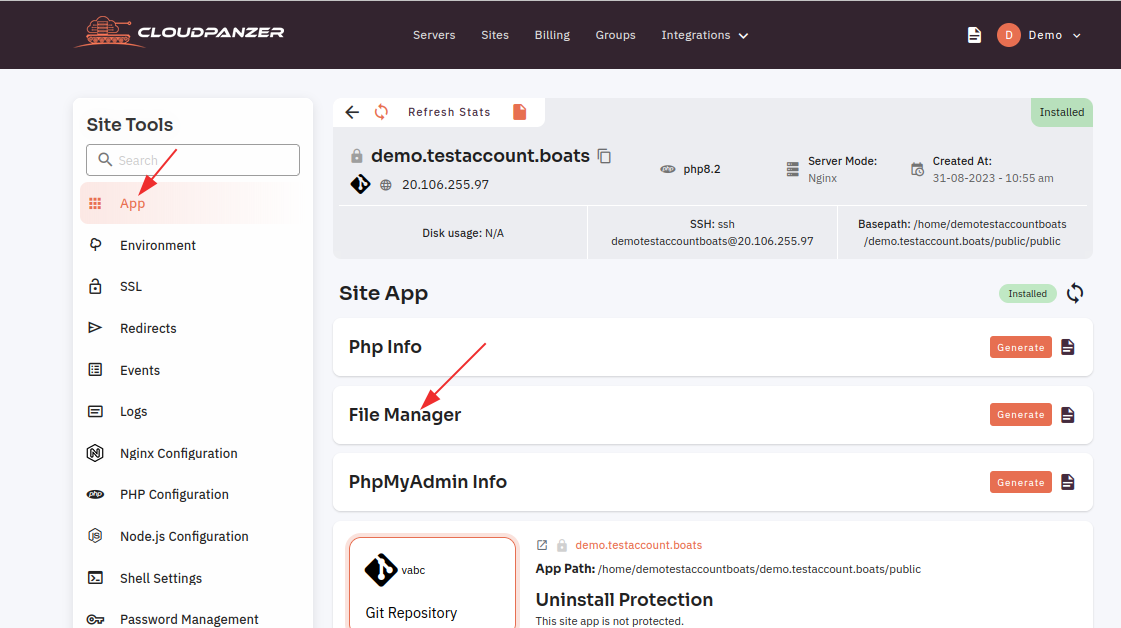1121x628 pixels.
Task: Generate File Manager access
Action: click(x=1020, y=415)
